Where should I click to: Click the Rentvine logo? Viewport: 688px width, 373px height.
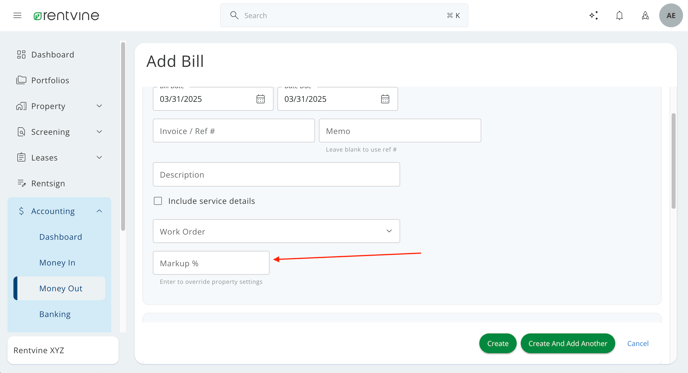coord(66,16)
